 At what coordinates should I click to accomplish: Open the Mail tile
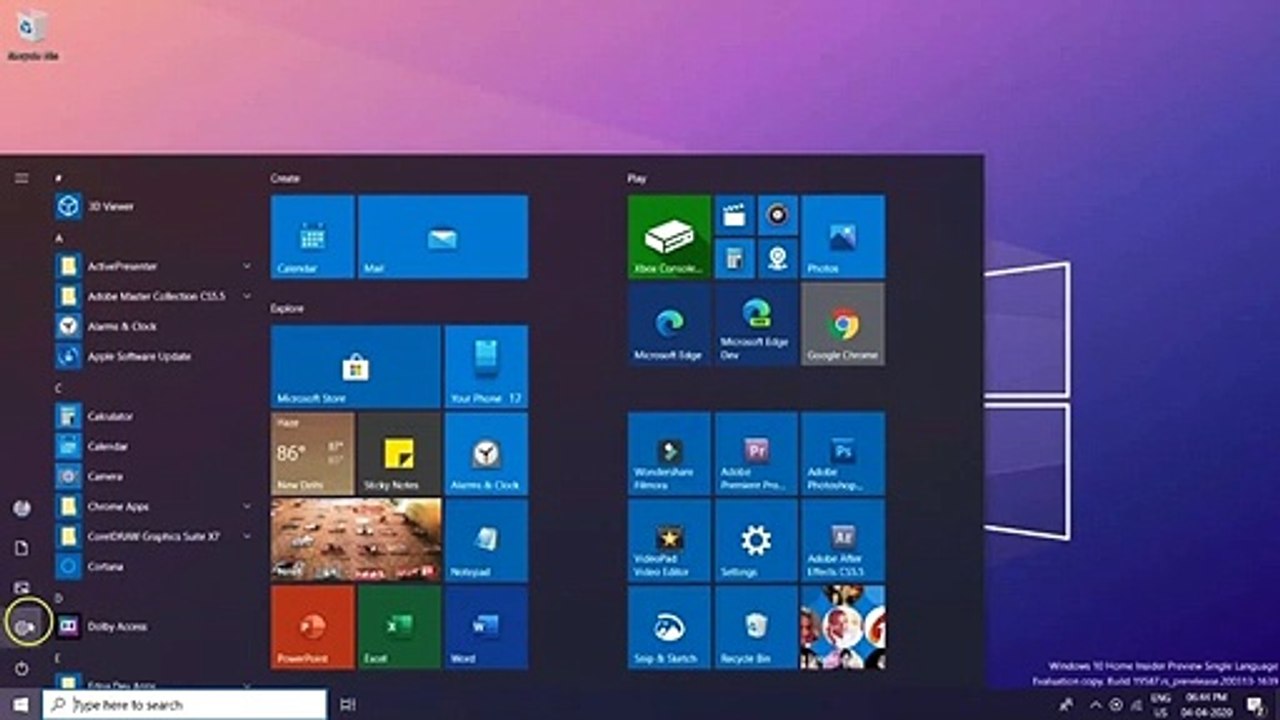pos(443,236)
